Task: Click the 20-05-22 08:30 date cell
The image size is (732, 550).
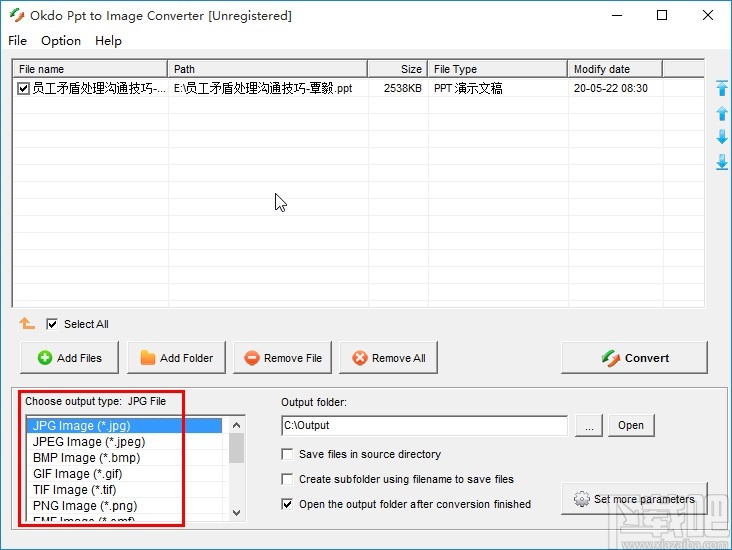Action: point(615,88)
